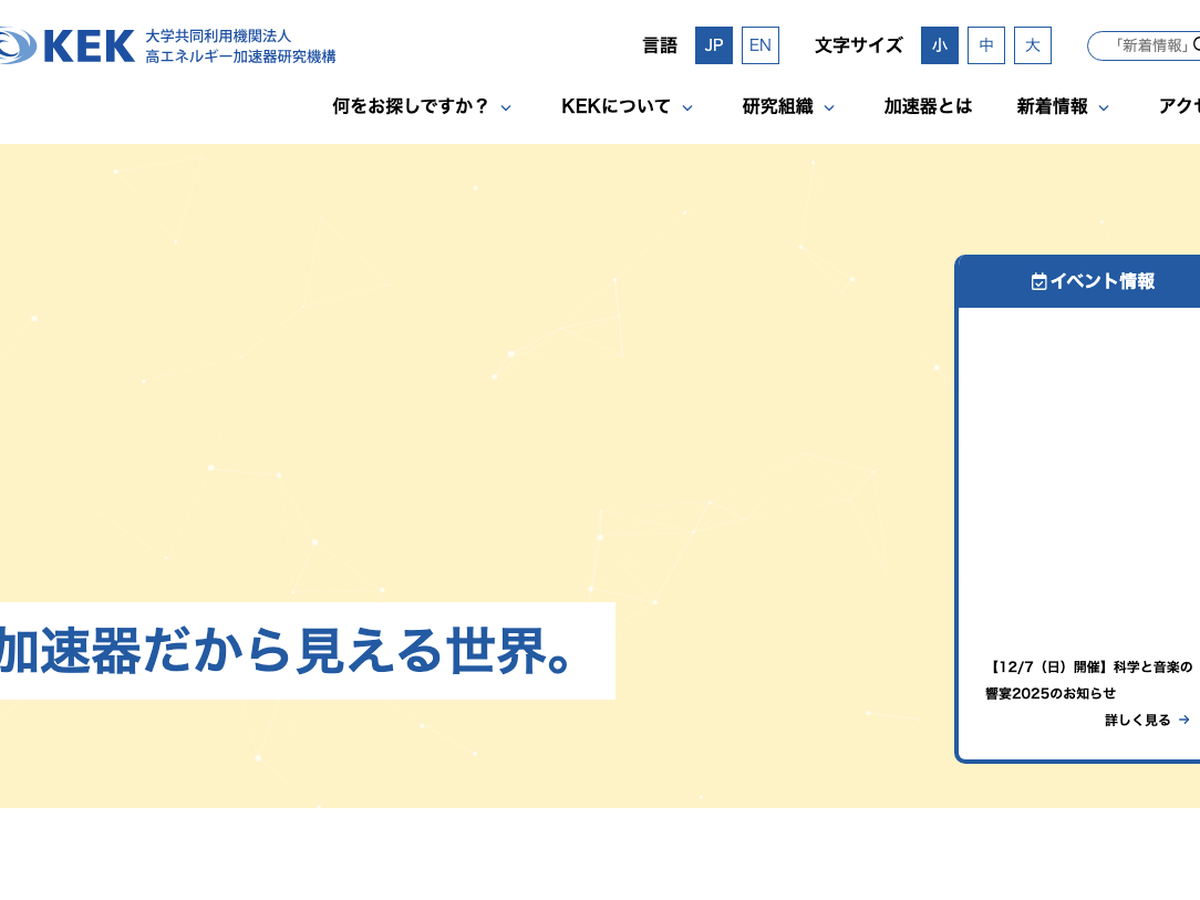Open the 科学と音楽の響宴2025 event notice
The width and height of the screenshot is (1200, 900).
click(1087, 680)
